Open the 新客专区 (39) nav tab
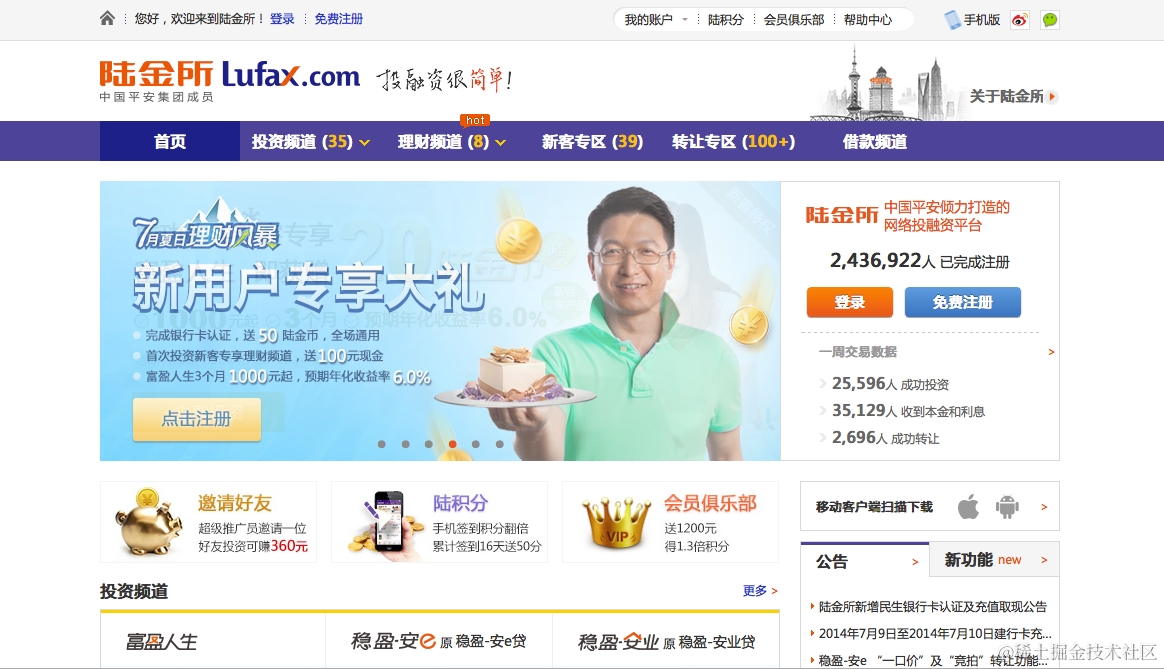The width and height of the screenshot is (1164, 669). 592,142
